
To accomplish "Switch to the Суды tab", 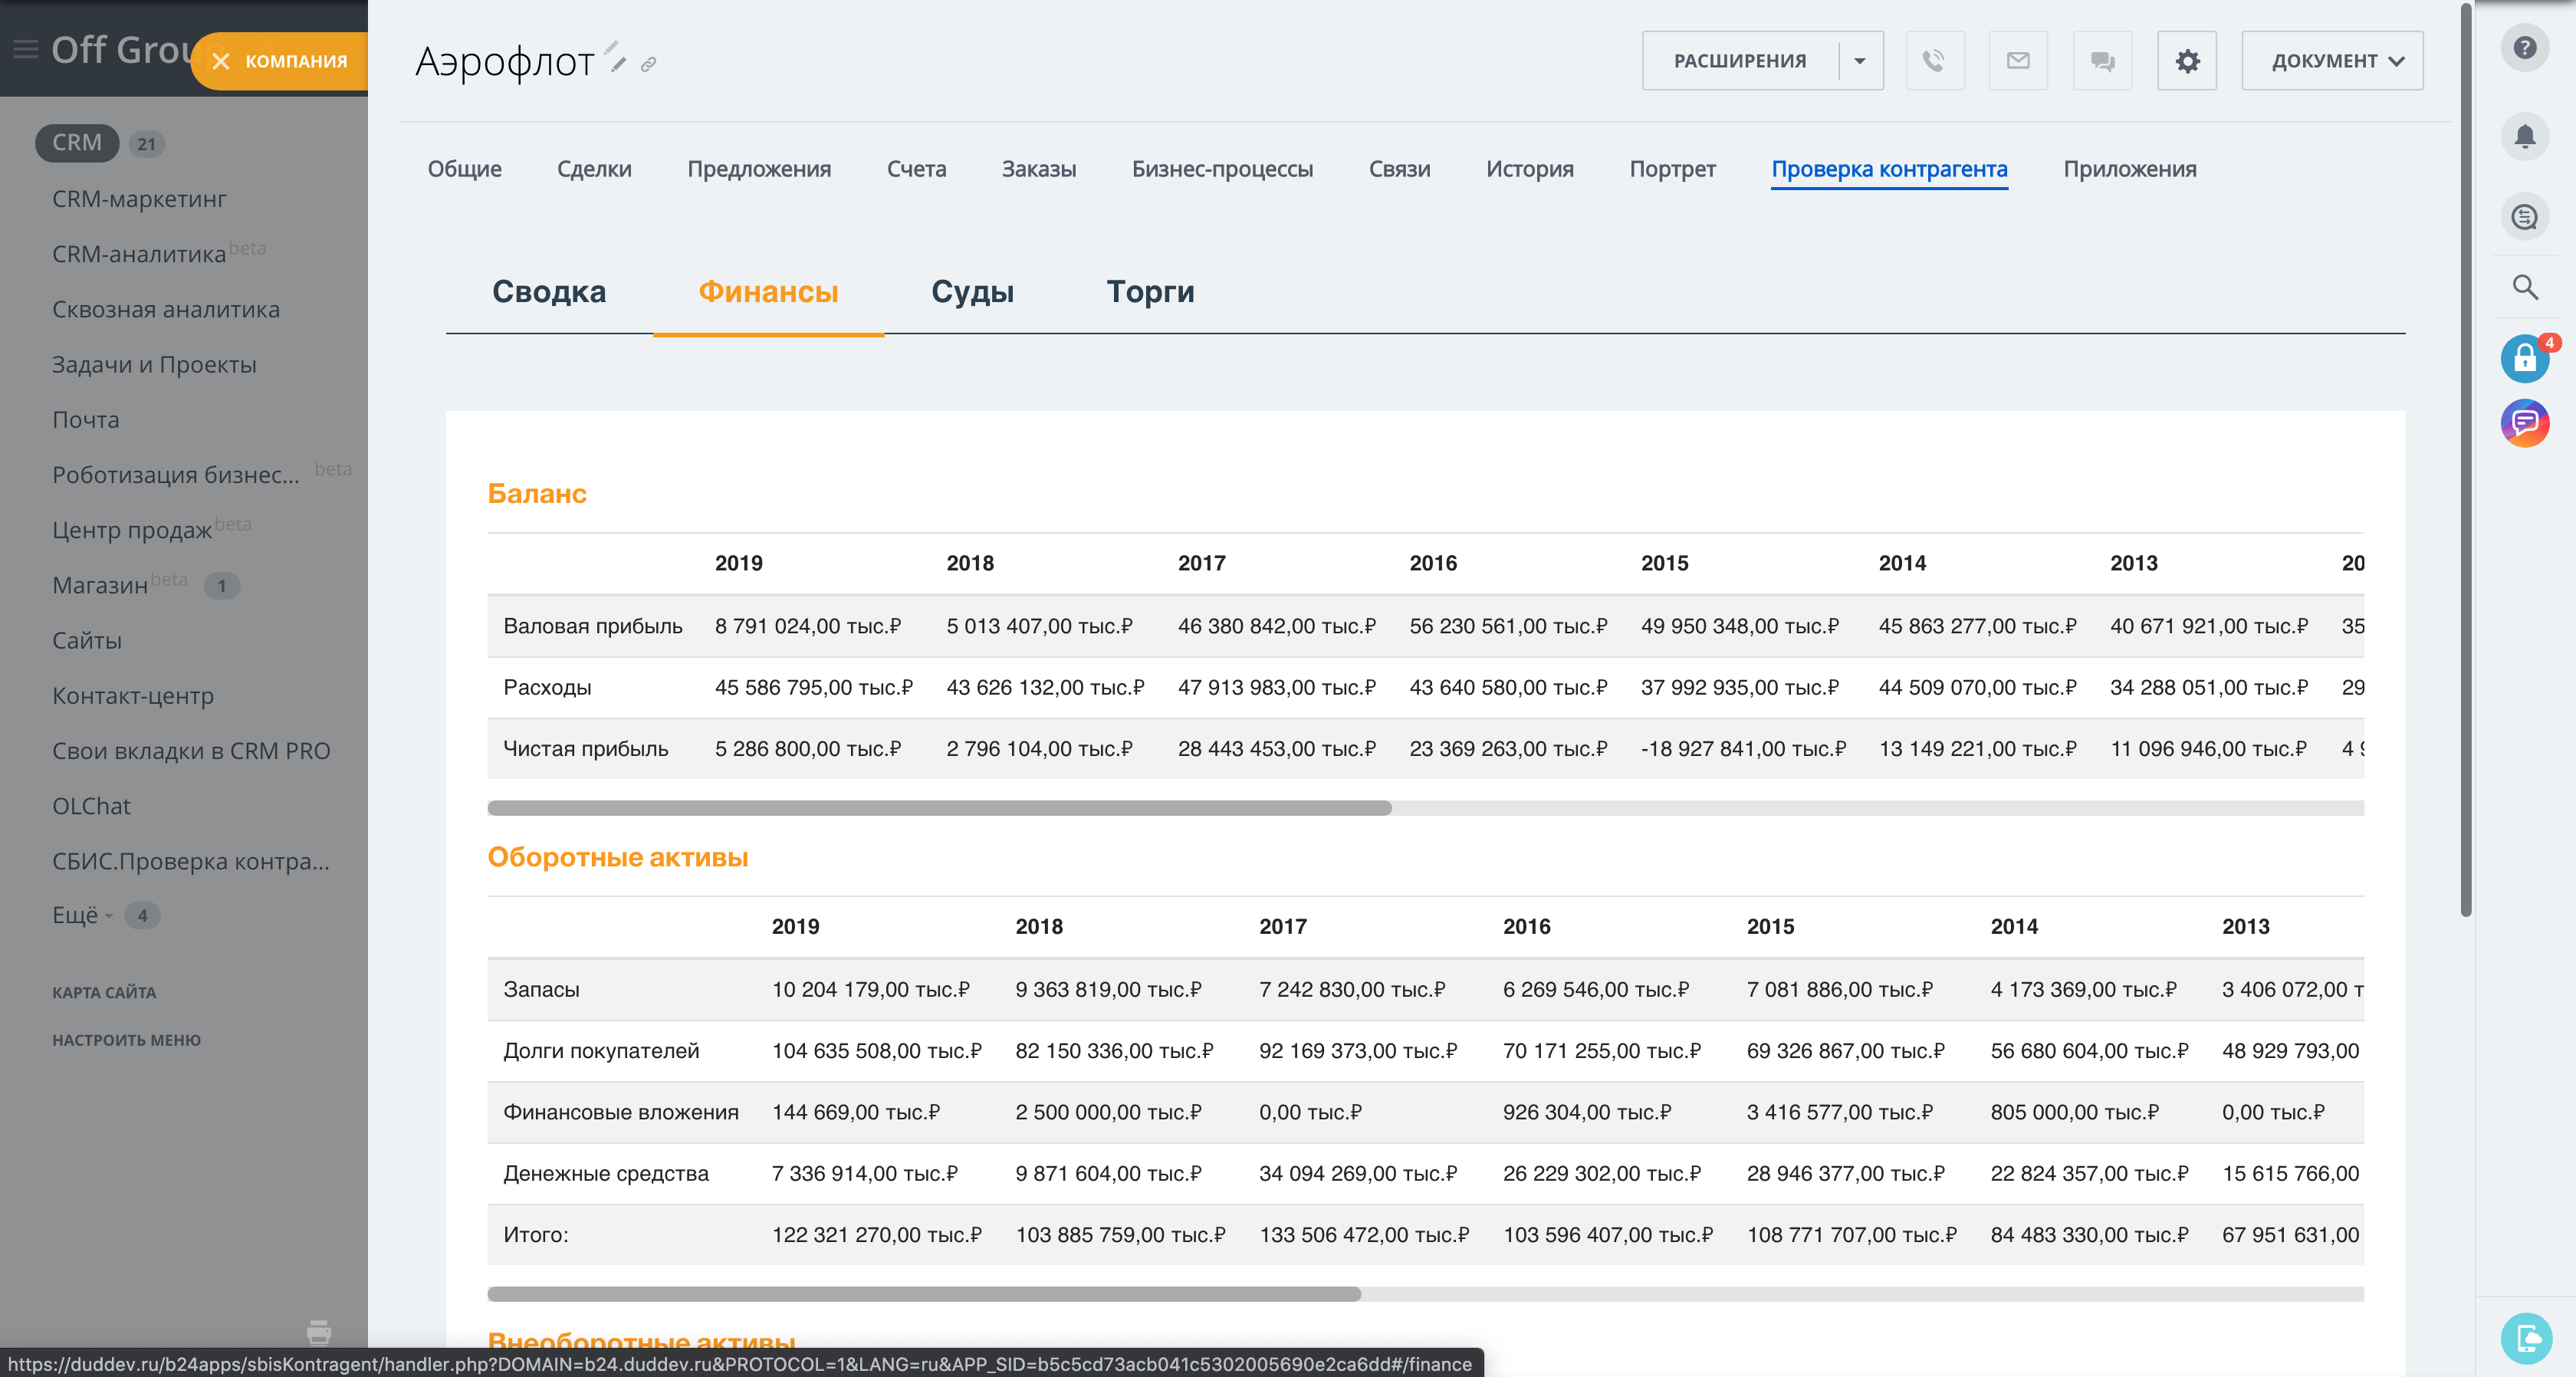I will tap(972, 292).
